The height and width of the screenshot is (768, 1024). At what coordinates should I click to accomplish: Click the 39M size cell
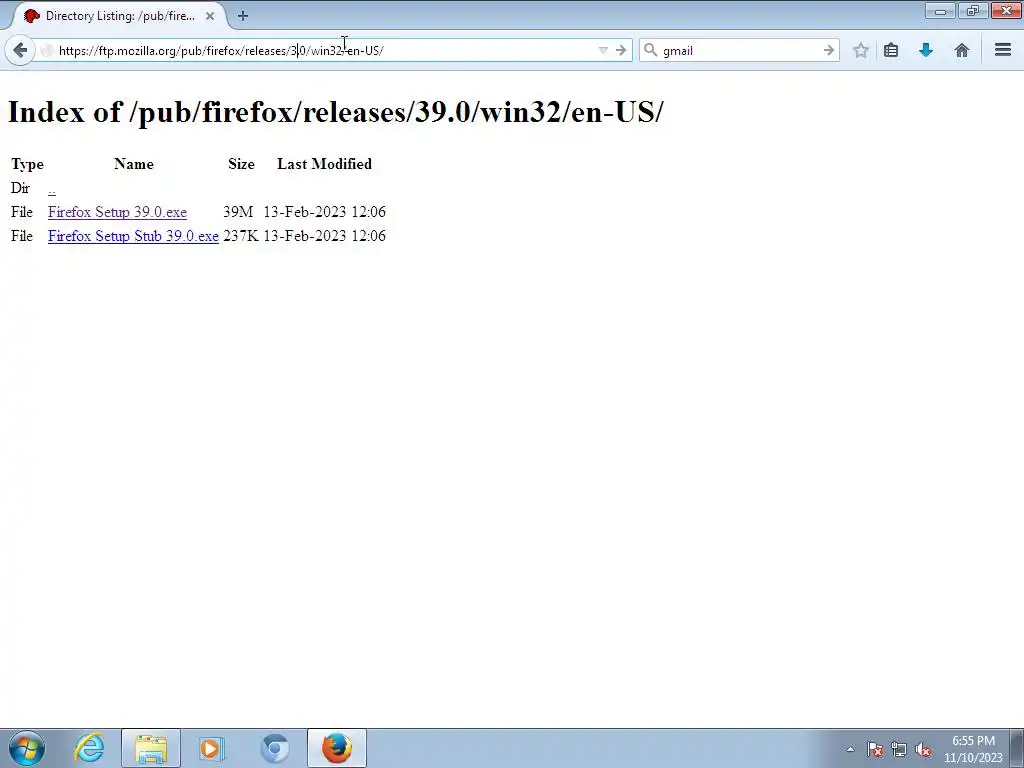pyautogui.click(x=238, y=212)
